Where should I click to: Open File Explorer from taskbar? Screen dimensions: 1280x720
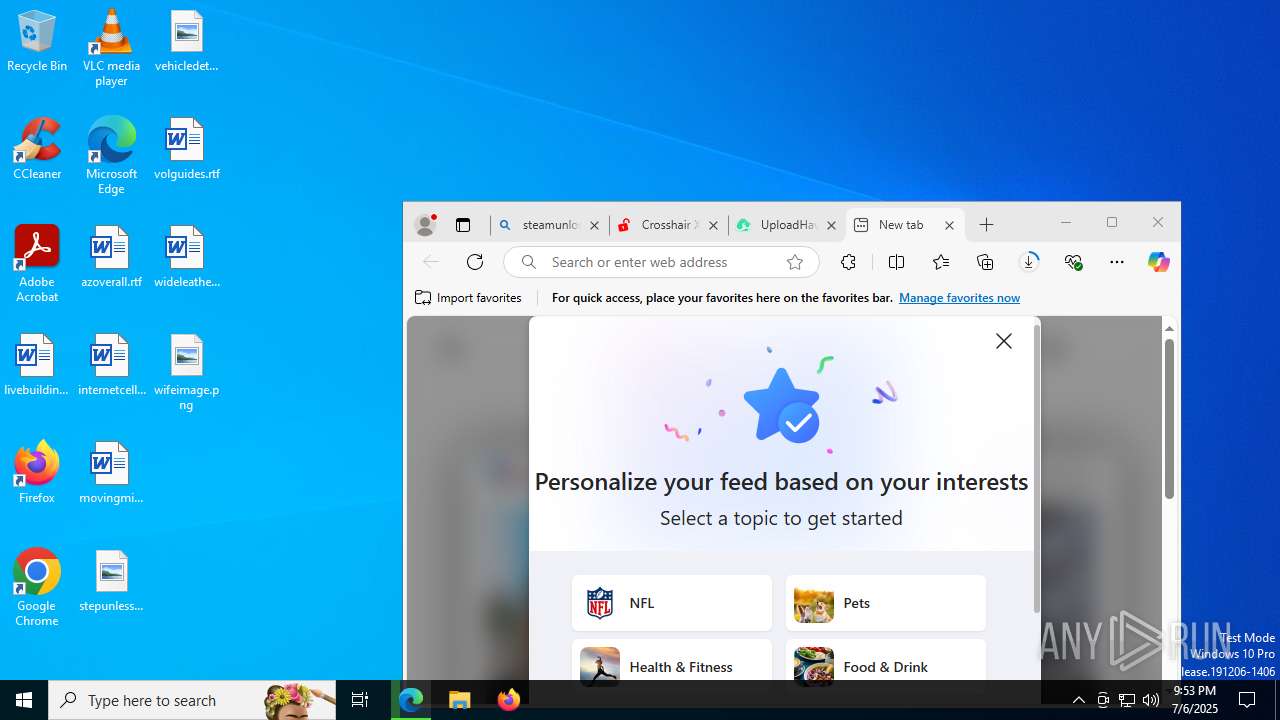[460, 700]
